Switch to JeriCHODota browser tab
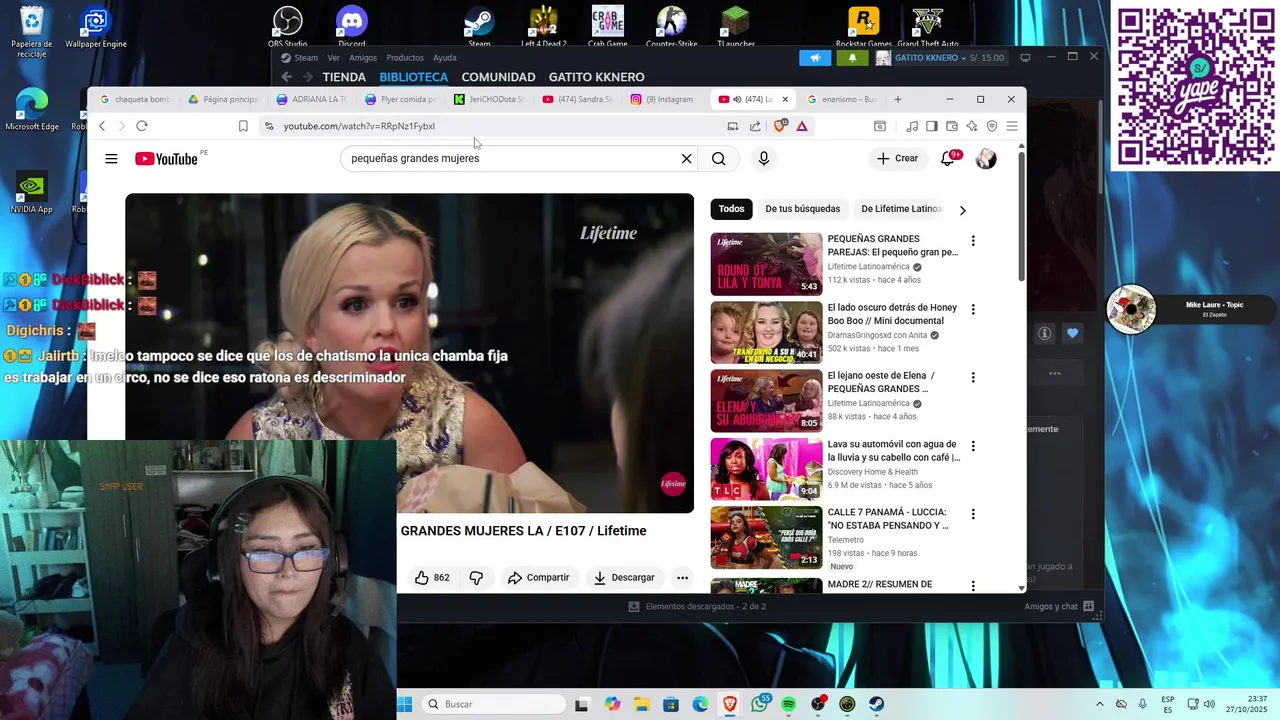 pyautogui.click(x=490, y=99)
